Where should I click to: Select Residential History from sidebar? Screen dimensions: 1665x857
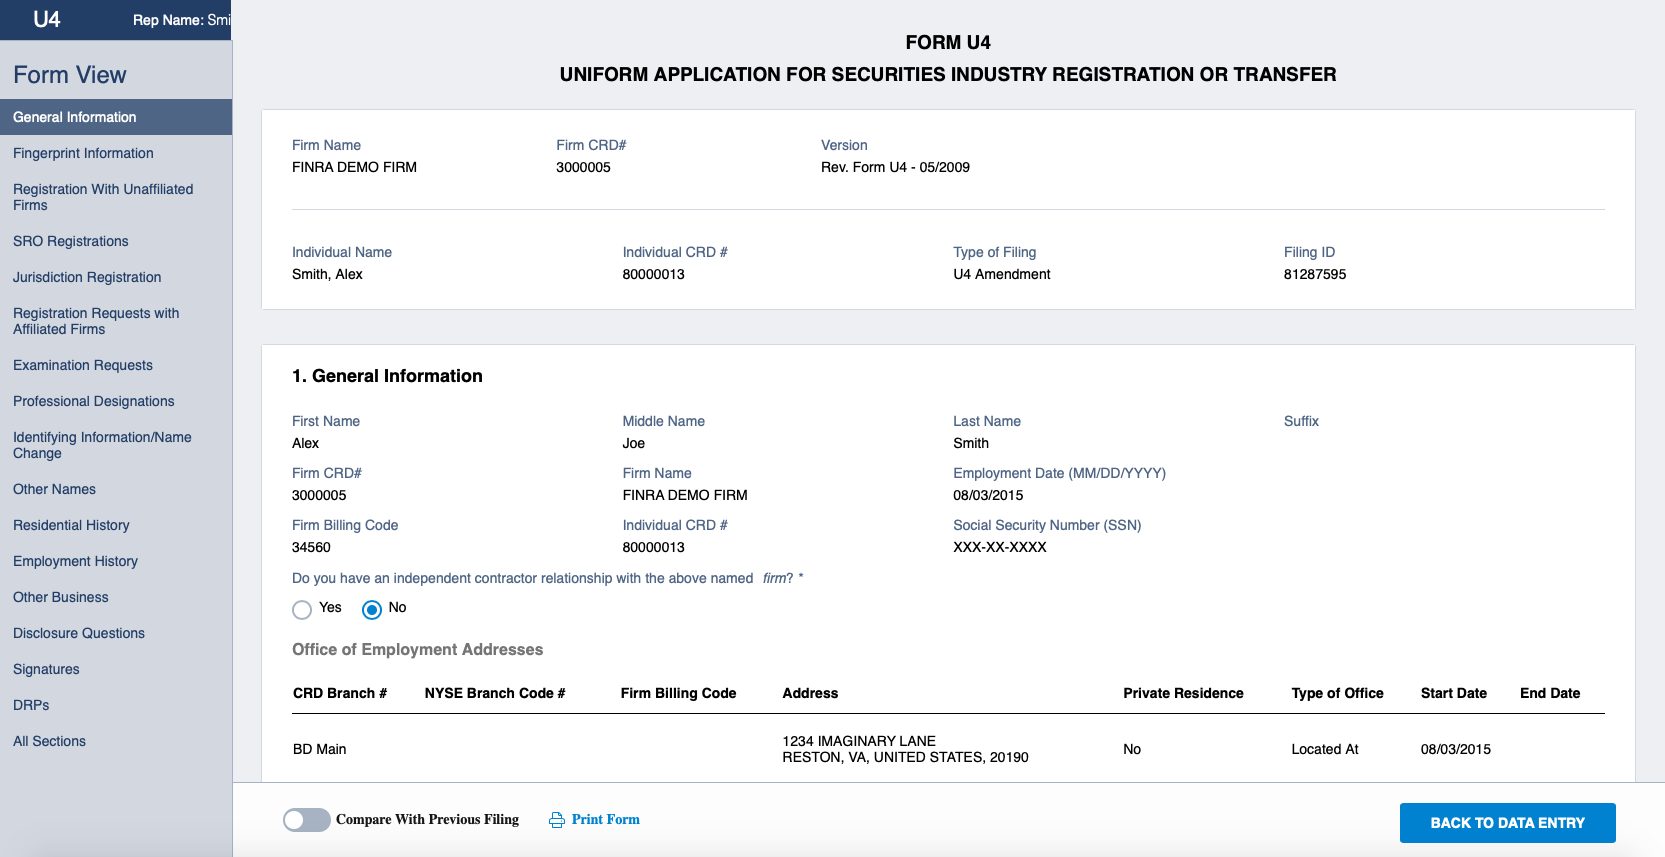(x=71, y=525)
